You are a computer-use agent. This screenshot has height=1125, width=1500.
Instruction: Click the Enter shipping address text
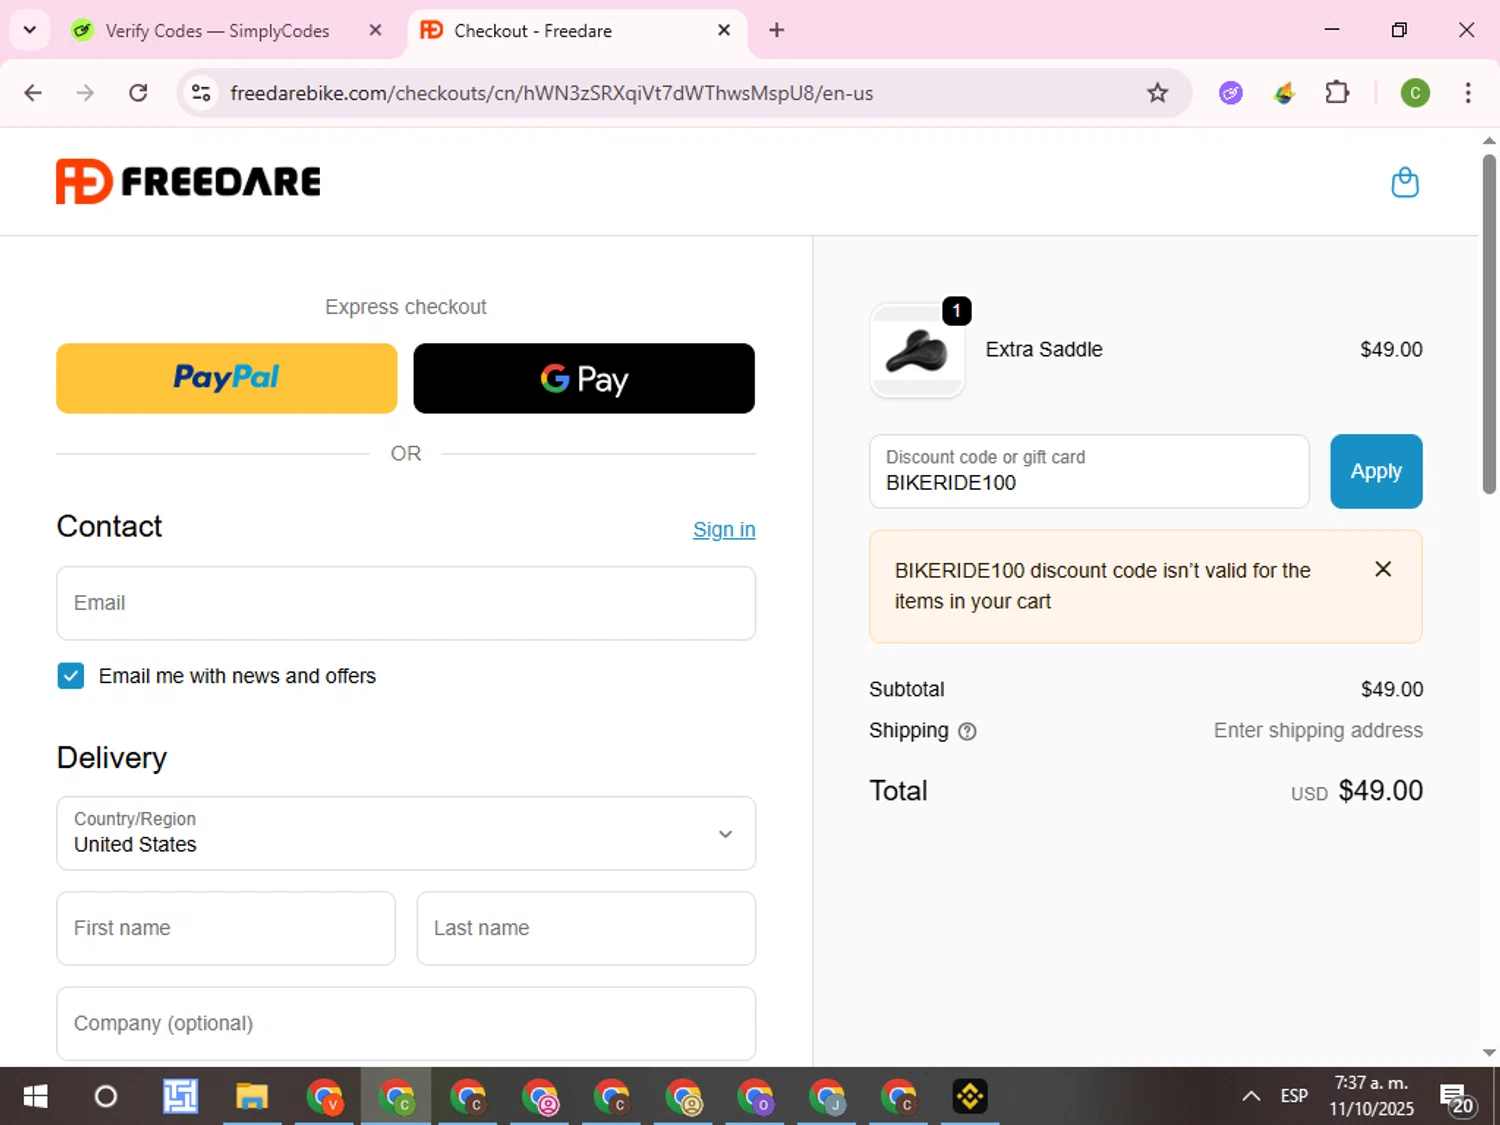click(1318, 731)
